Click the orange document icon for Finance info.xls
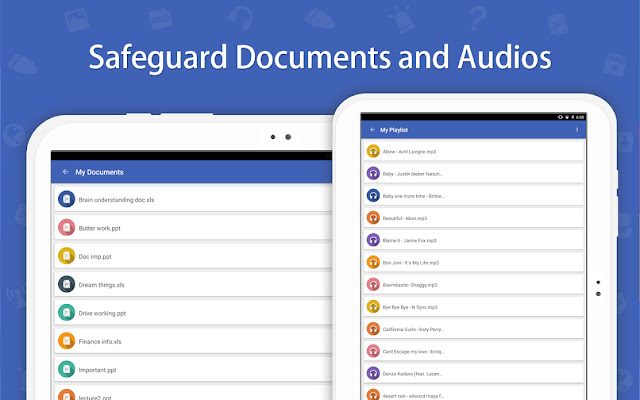 click(67, 341)
